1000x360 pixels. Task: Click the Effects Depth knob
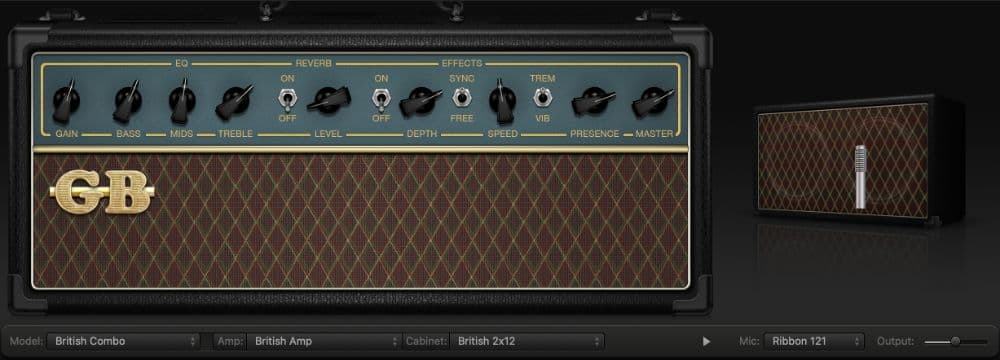click(421, 101)
